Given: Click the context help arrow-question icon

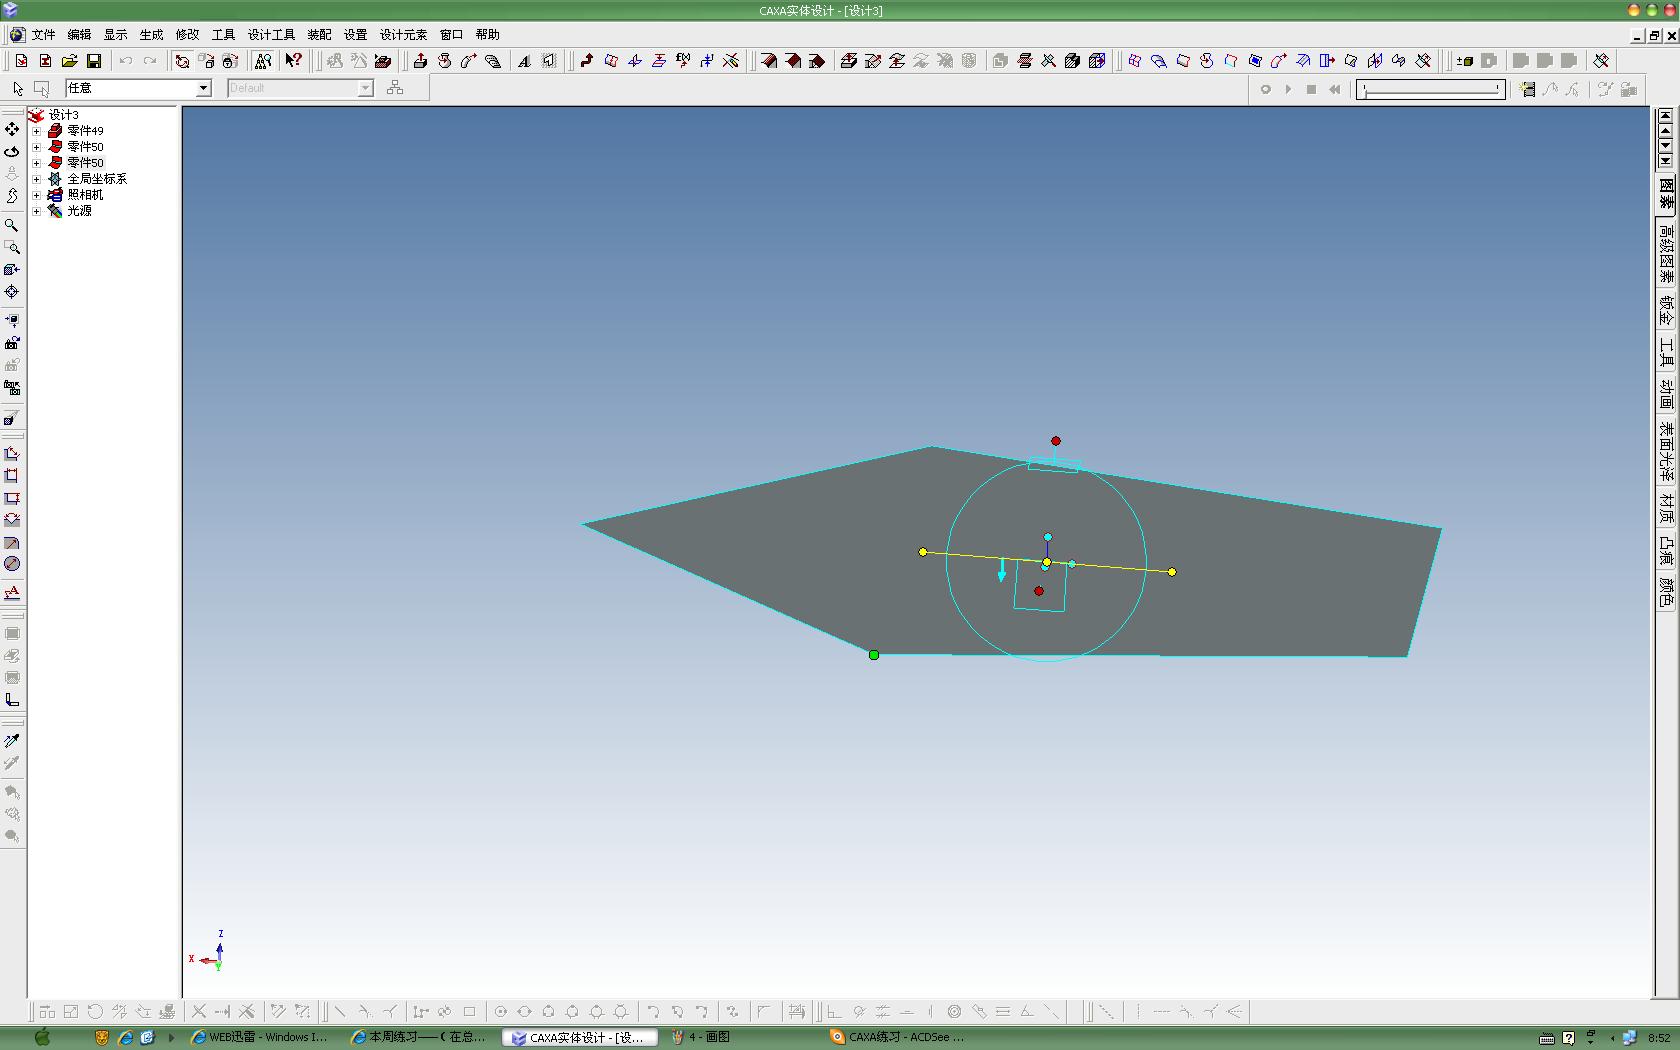Looking at the screenshot, I should [x=293, y=61].
